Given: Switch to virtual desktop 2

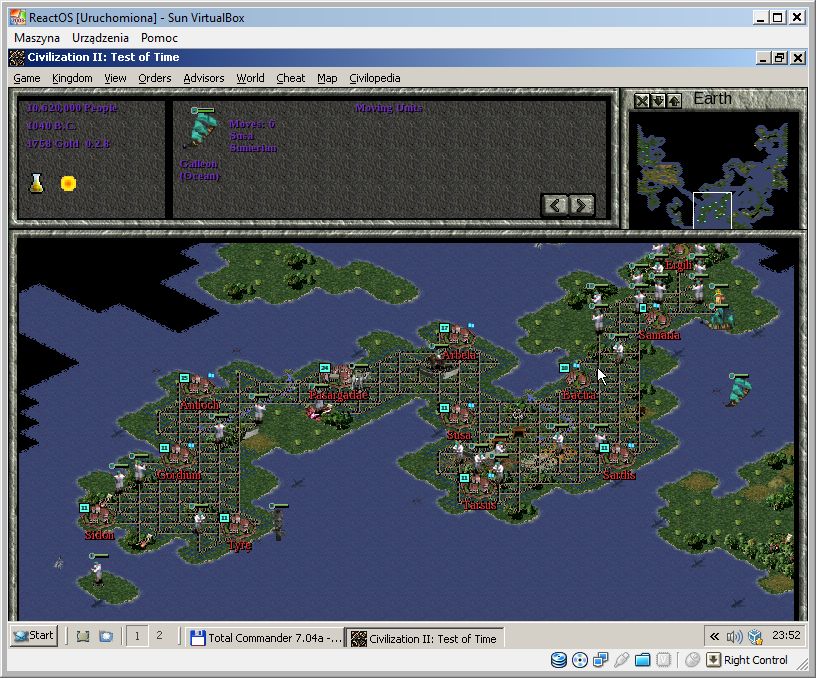Looking at the screenshot, I should coord(158,636).
